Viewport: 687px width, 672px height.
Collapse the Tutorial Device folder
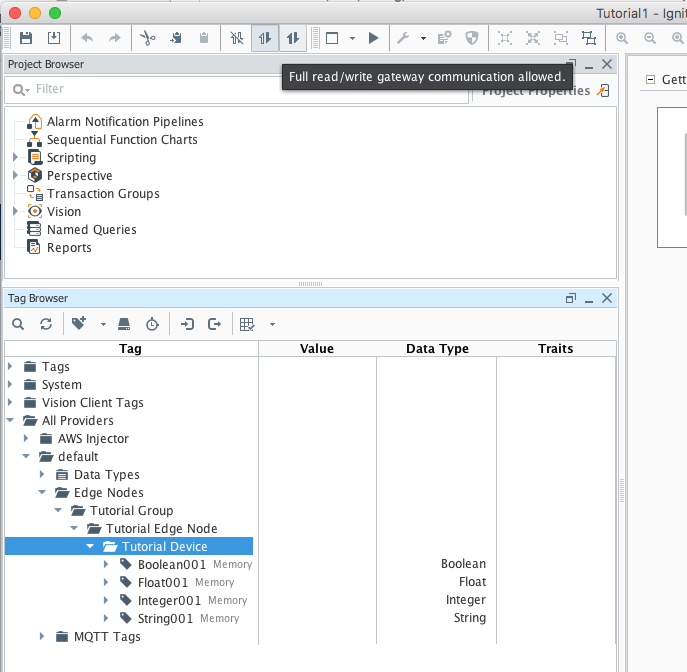pos(90,546)
